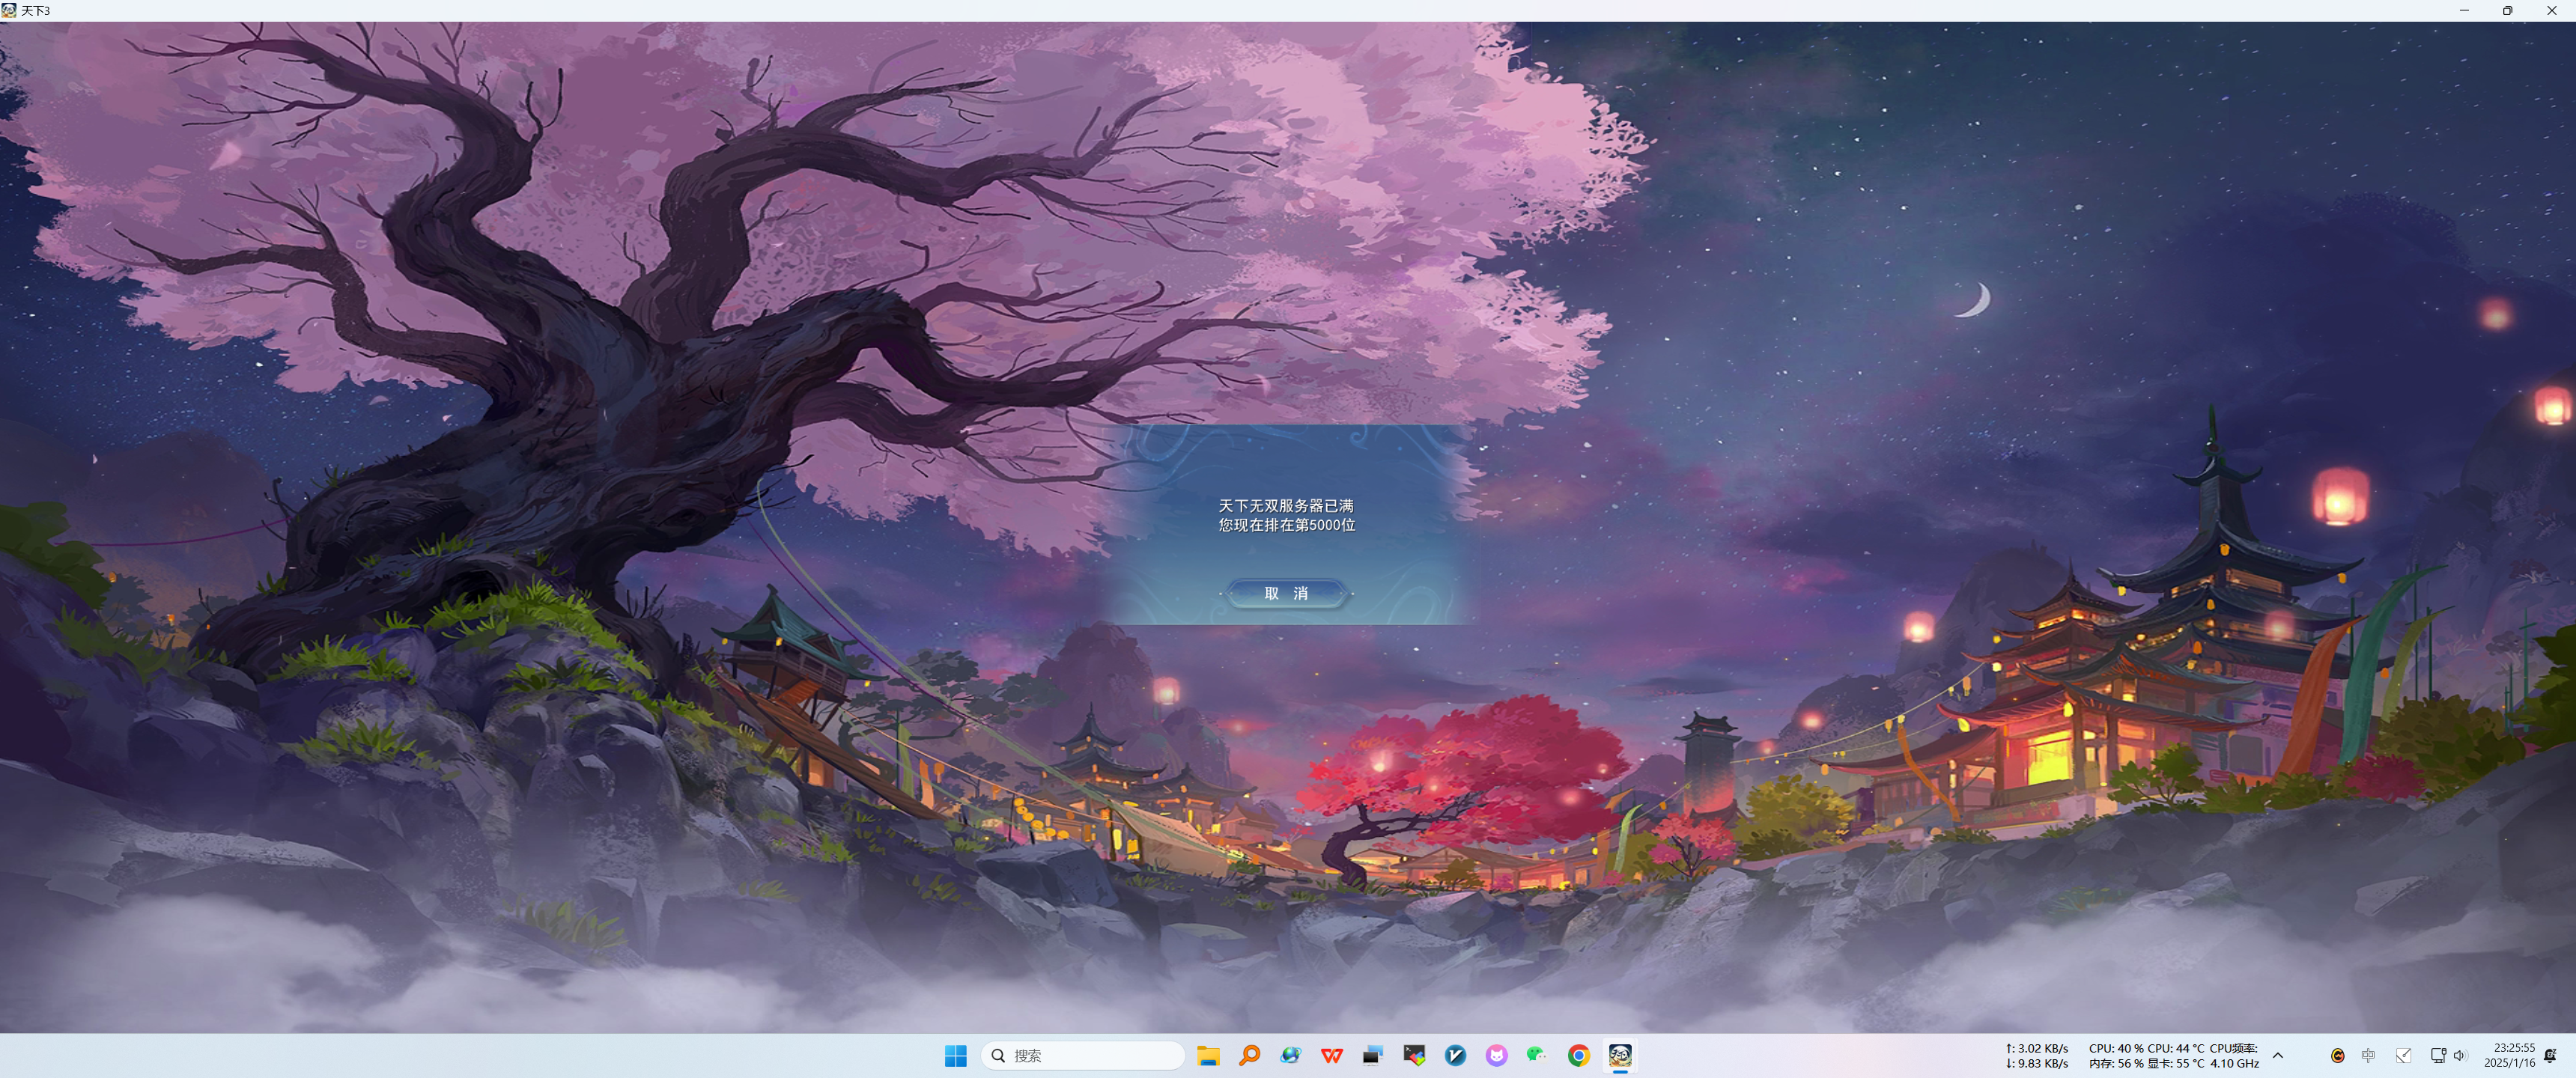This screenshot has width=2576, height=1078.
Task: Toggle the 中 input method indicator
Action: (x=2368, y=1055)
